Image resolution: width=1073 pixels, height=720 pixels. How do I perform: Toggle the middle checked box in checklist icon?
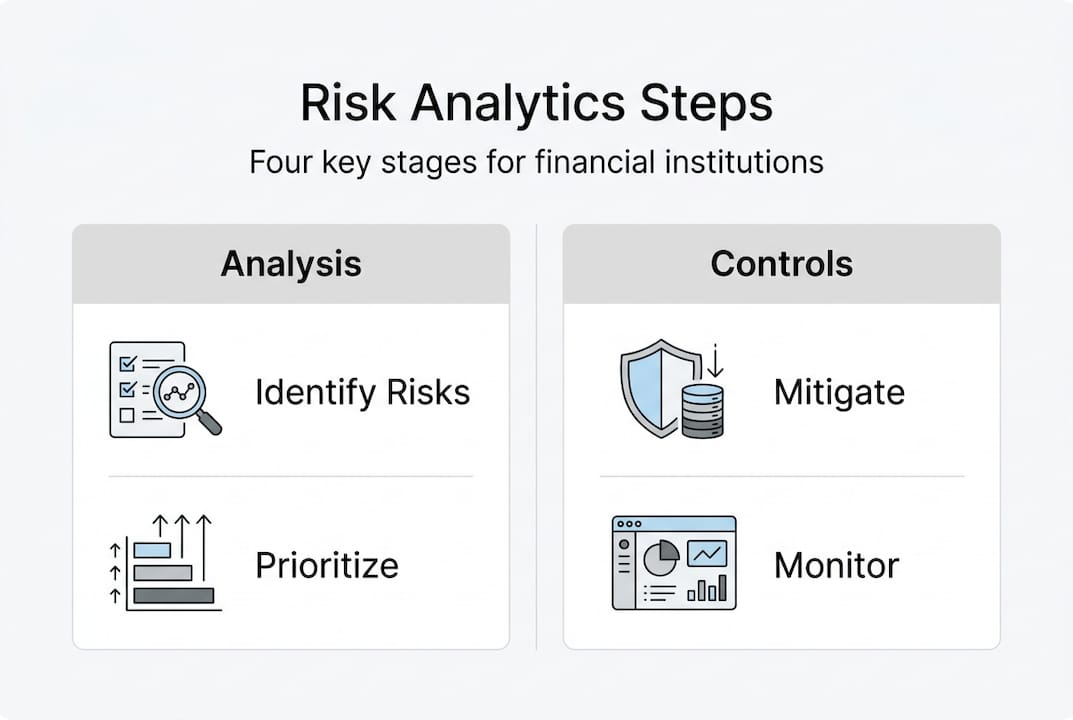coord(127,387)
